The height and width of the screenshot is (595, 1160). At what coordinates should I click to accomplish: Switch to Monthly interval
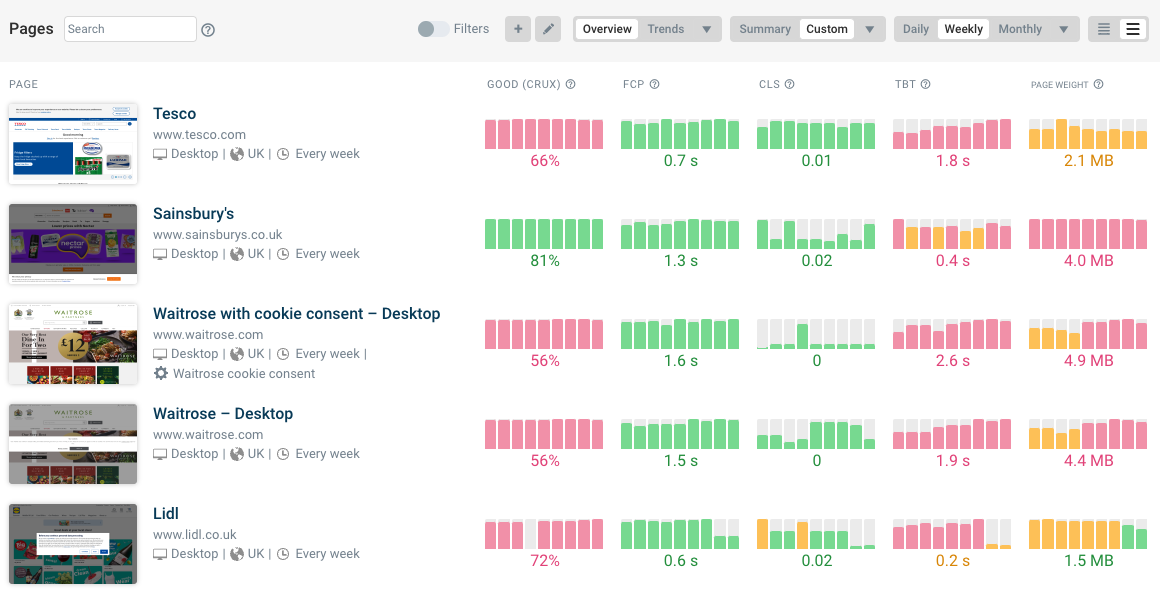pyautogui.click(x=1019, y=29)
